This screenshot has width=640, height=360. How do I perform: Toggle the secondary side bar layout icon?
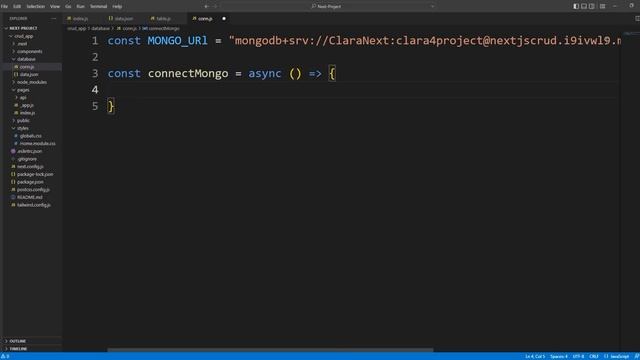pyautogui.click(x=591, y=7)
